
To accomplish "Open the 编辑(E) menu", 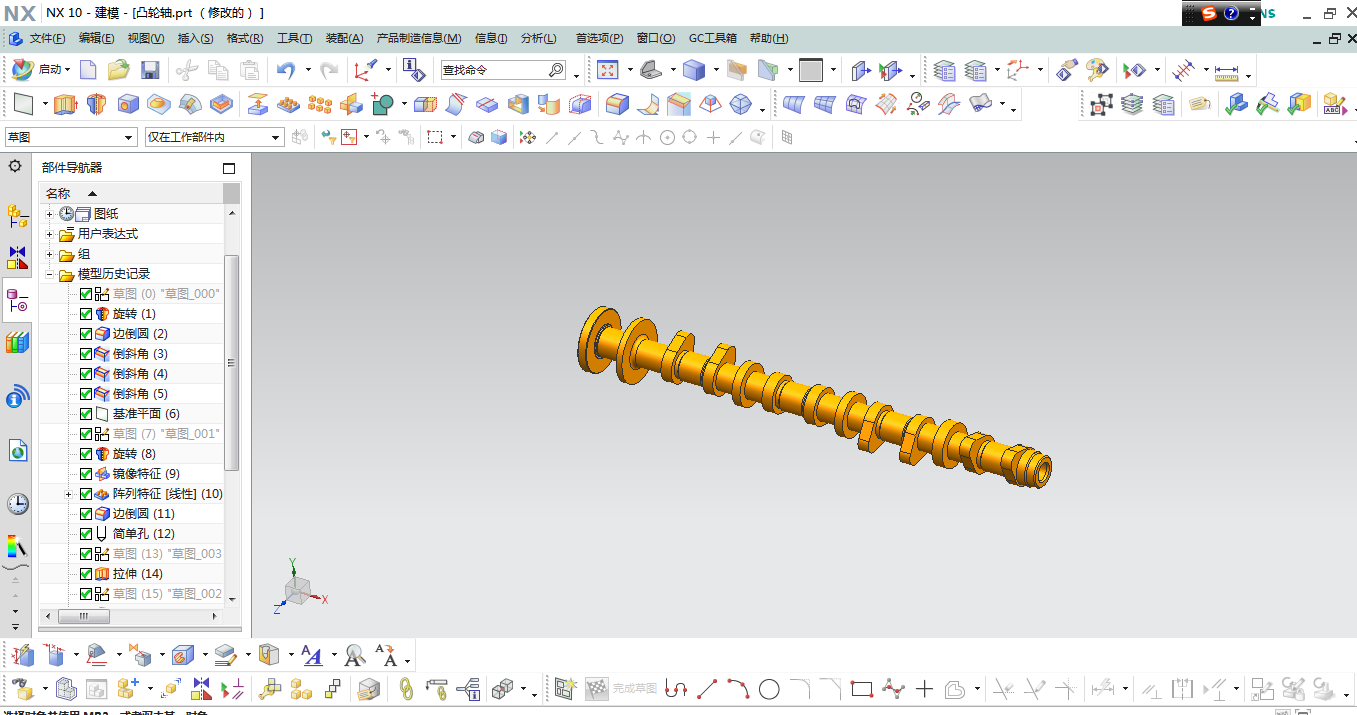I will (97, 38).
